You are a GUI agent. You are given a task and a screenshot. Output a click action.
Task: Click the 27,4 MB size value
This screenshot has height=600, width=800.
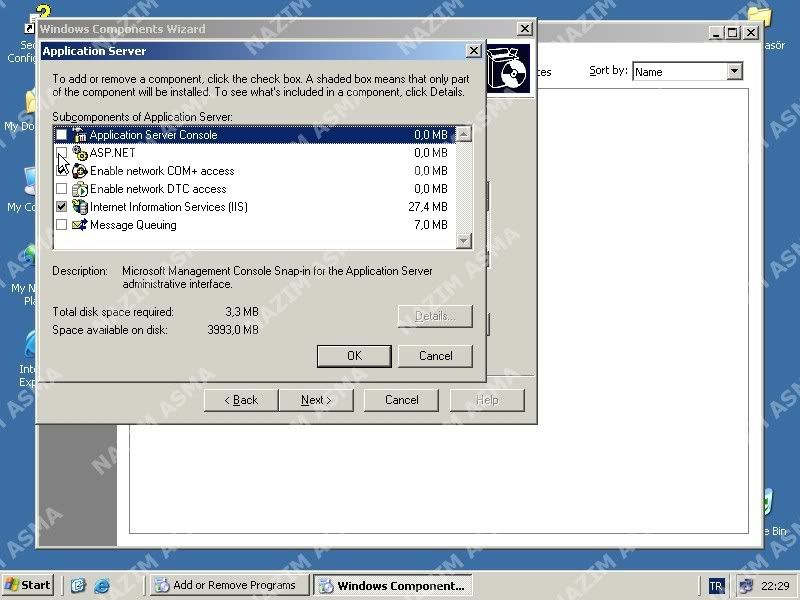tap(428, 207)
